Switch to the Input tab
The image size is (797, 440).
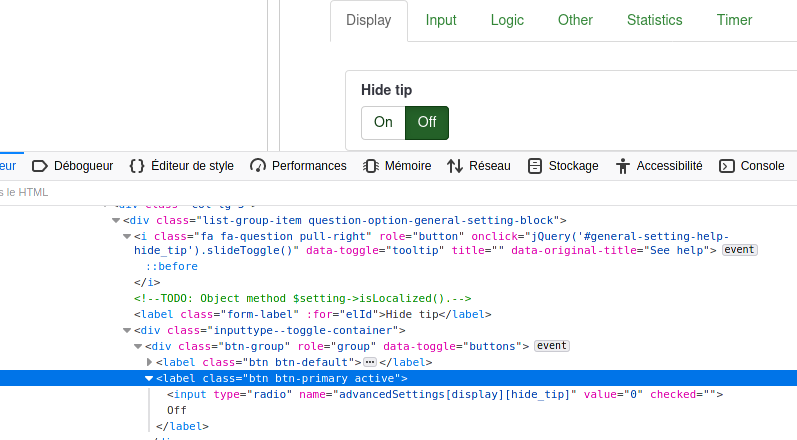(x=441, y=20)
